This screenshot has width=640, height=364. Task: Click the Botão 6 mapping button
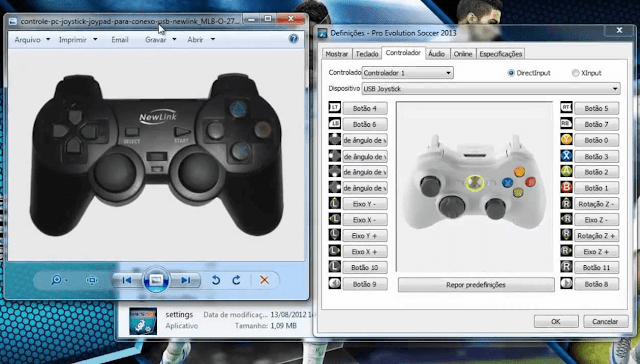point(364,124)
